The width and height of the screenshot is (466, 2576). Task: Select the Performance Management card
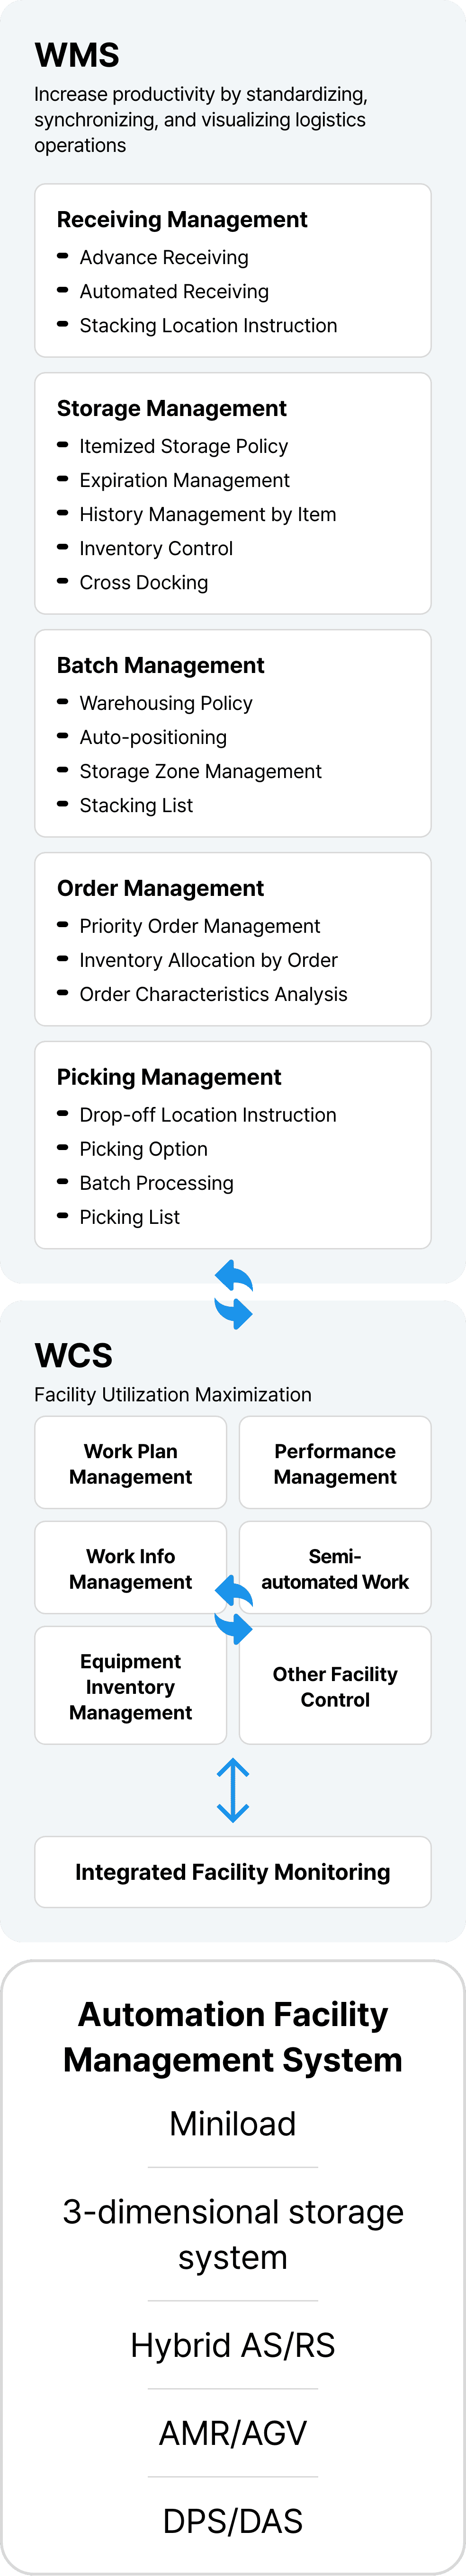[x=335, y=1463]
